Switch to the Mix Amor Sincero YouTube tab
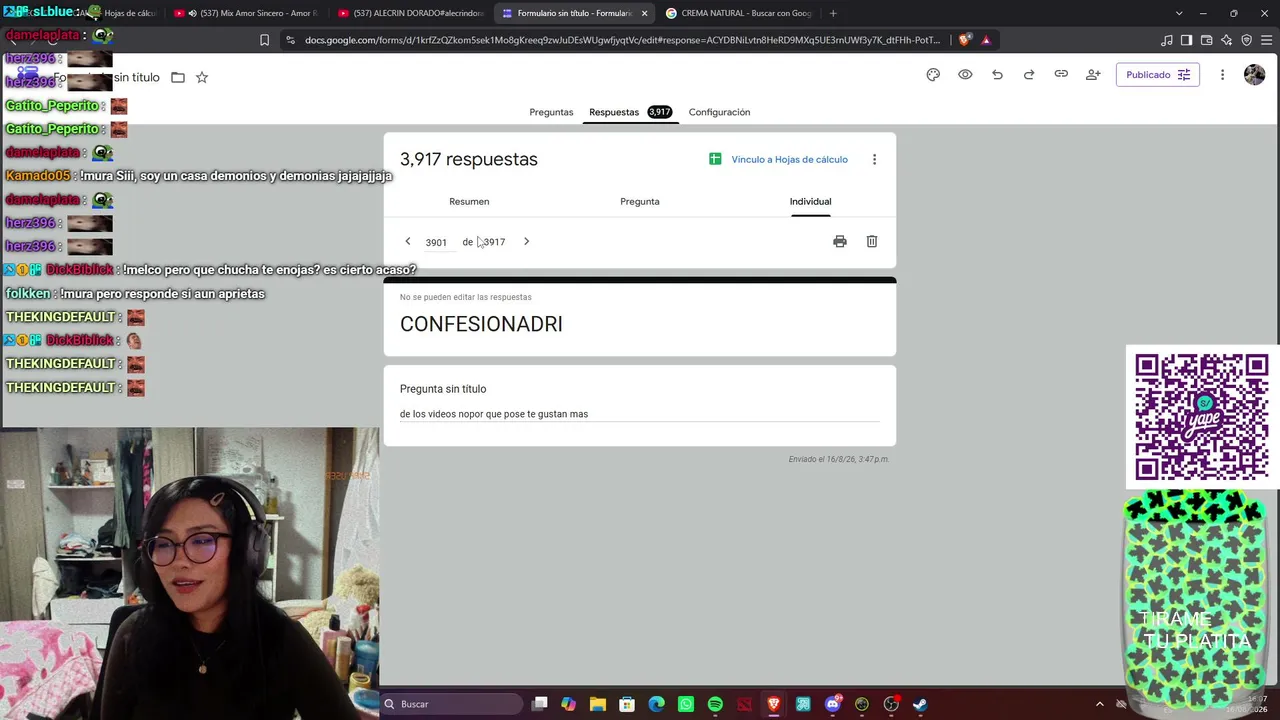The height and width of the screenshot is (720, 1280). point(246,13)
